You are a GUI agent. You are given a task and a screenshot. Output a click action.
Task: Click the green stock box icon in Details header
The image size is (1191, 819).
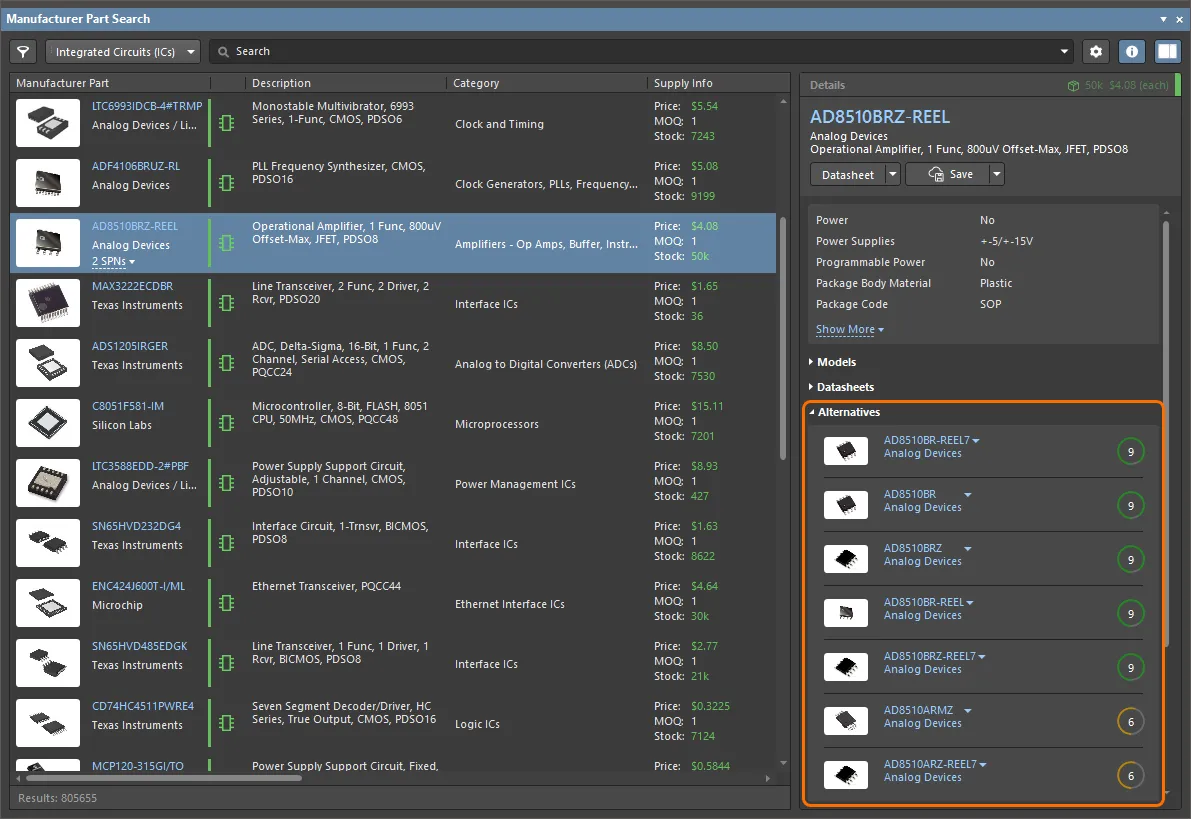(1073, 86)
